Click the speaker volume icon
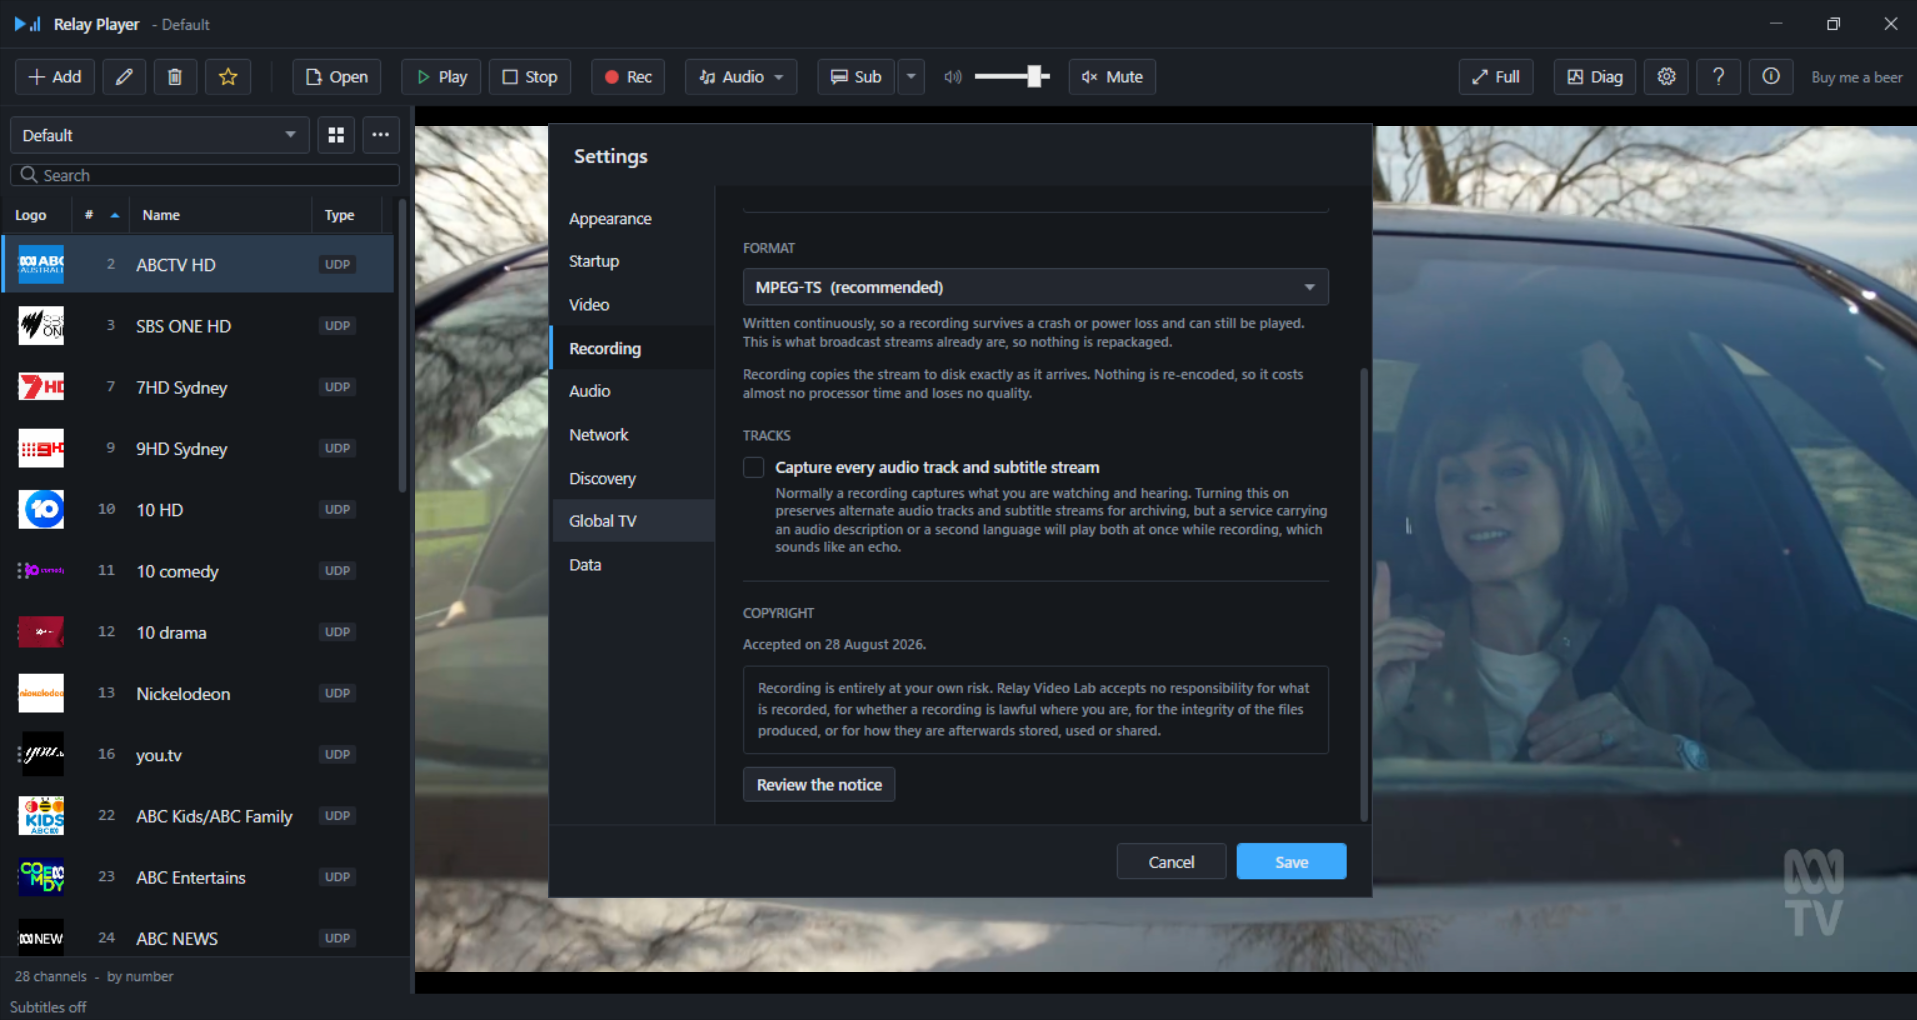 coord(953,77)
